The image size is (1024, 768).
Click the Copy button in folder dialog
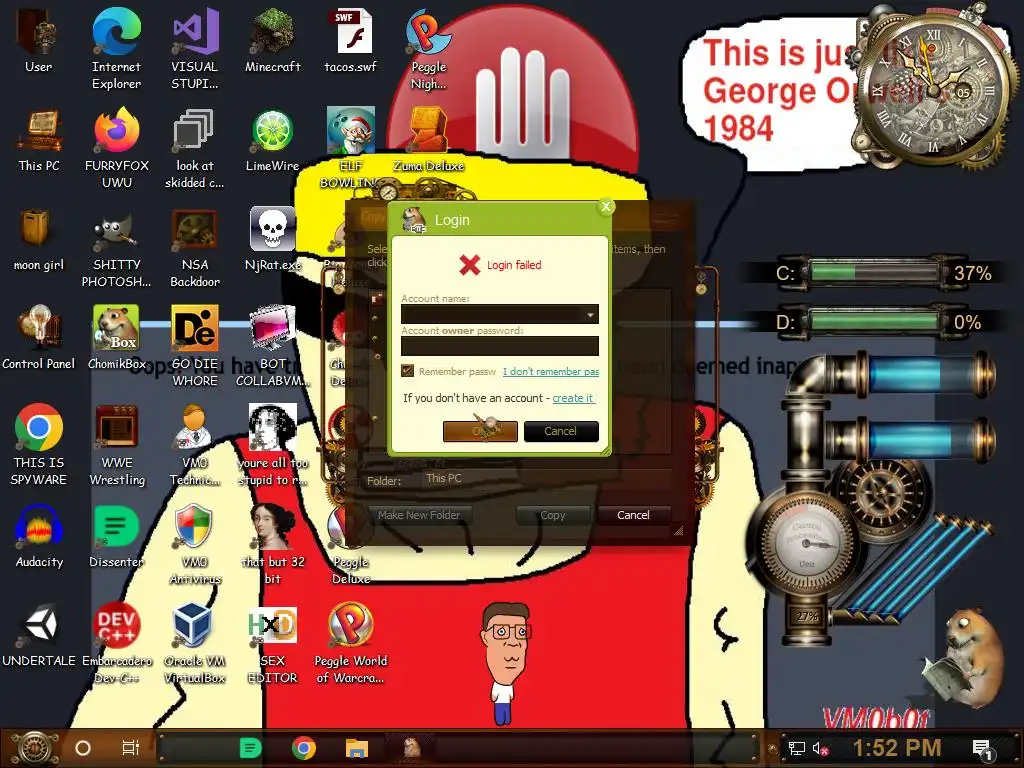coord(552,515)
